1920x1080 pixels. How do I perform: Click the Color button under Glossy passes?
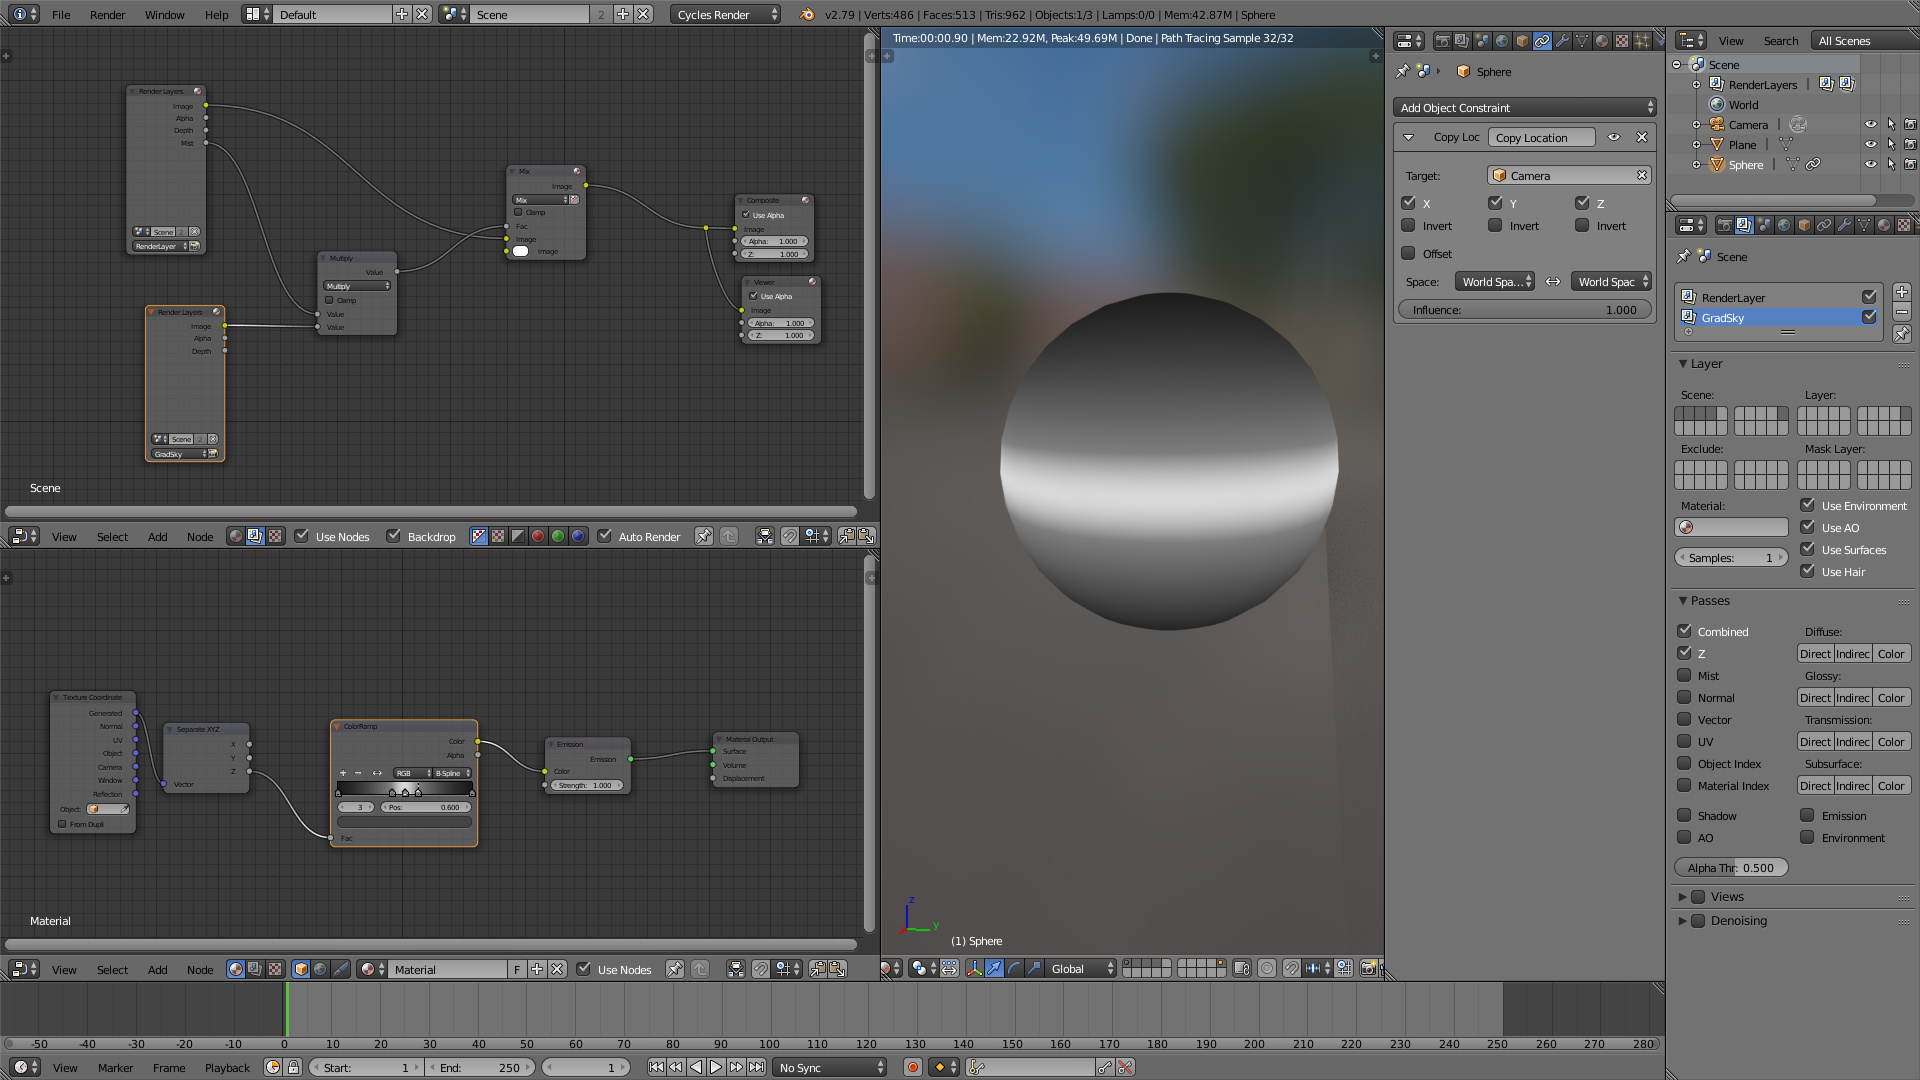(x=1891, y=697)
